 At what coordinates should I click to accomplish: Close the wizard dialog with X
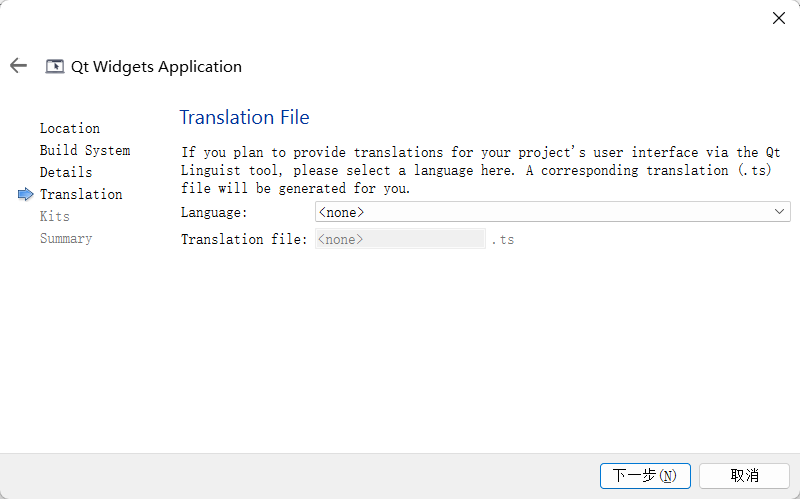pos(779,18)
